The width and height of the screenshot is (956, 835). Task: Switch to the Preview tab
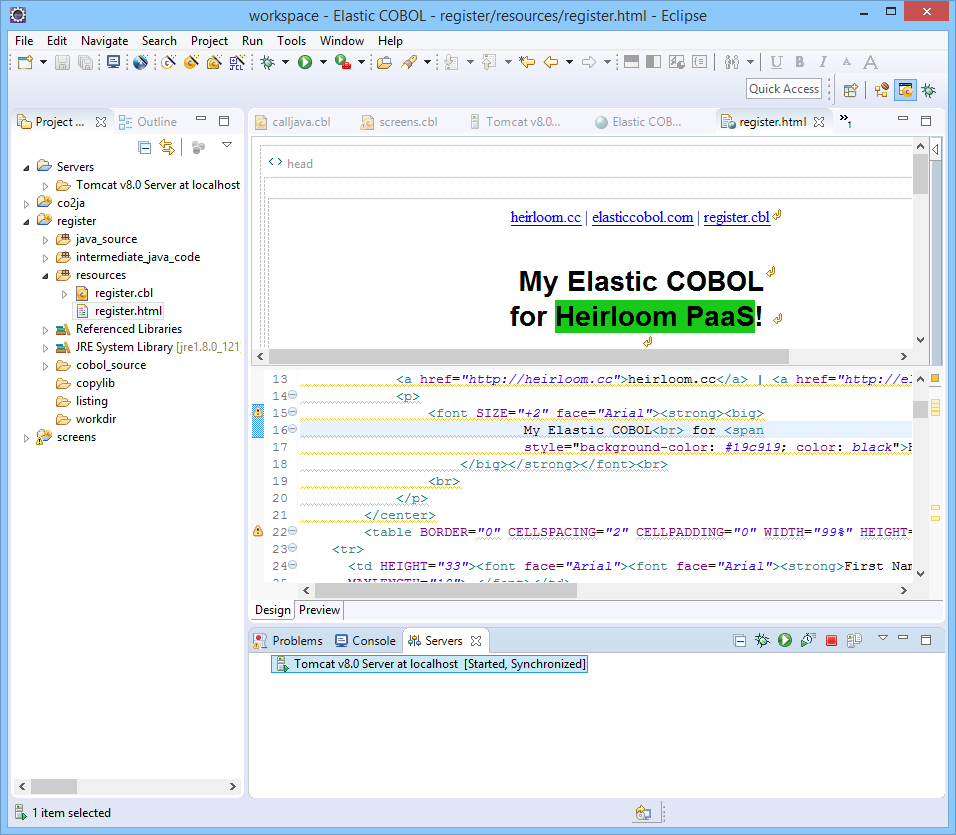[x=319, y=610]
